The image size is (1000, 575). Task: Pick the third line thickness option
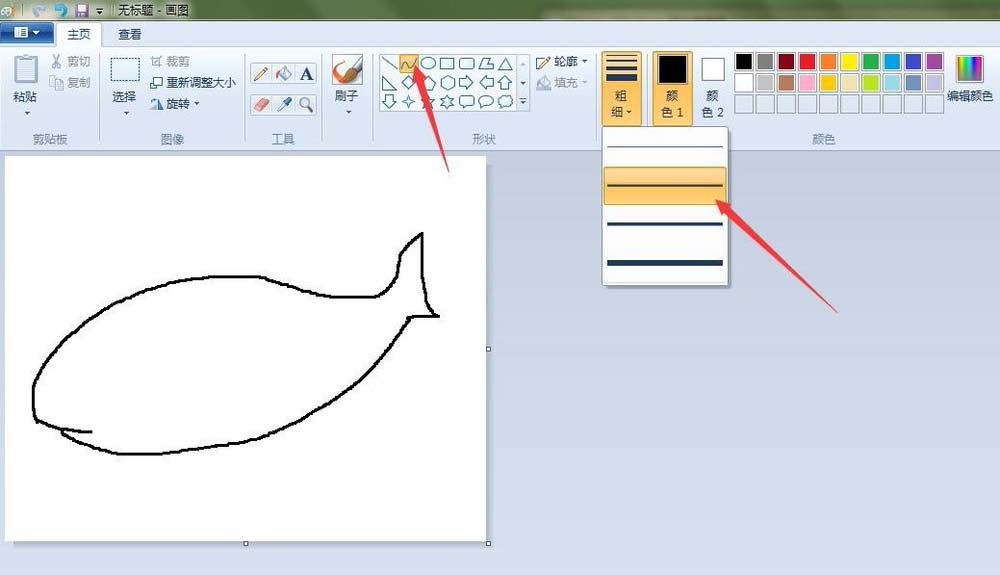click(665, 224)
